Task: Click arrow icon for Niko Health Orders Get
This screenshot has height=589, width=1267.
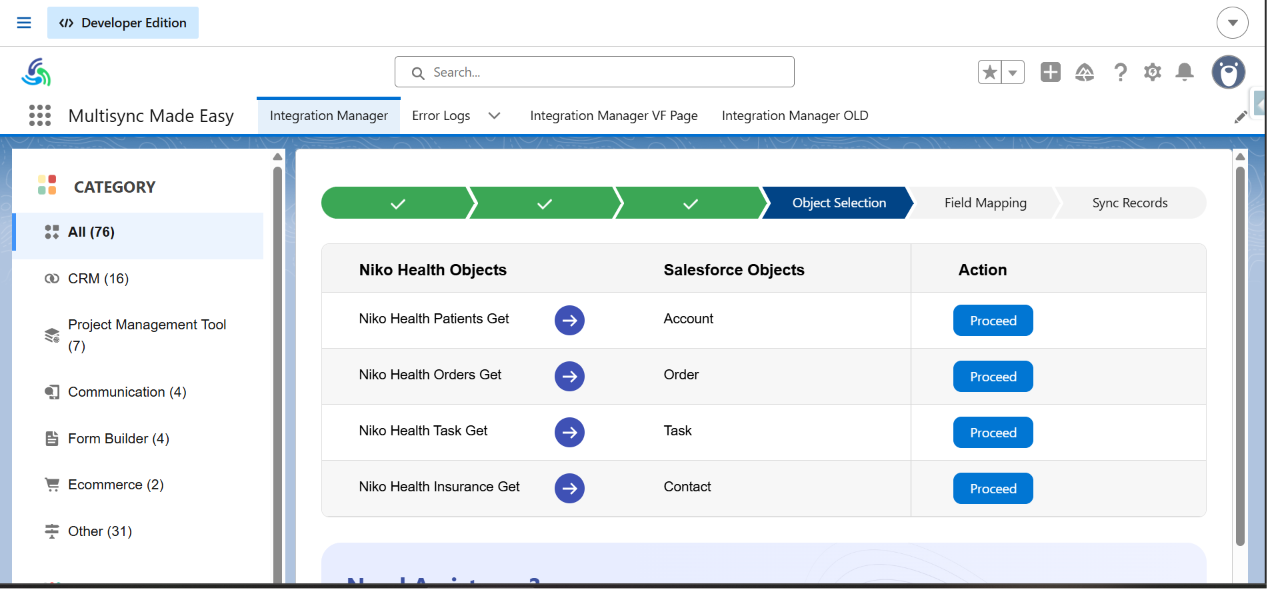Action: click(570, 376)
